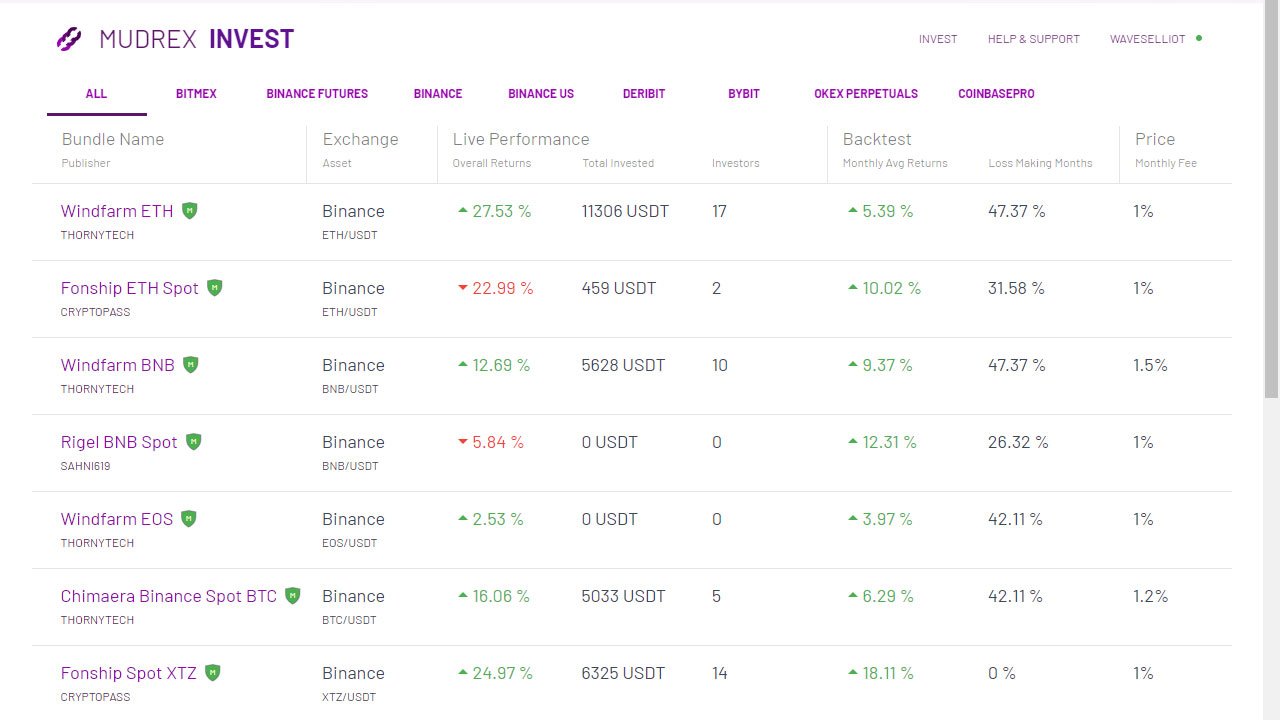The image size is (1280, 720).
Task: Click the Mudrex chain logo icon
Action: click(69, 39)
